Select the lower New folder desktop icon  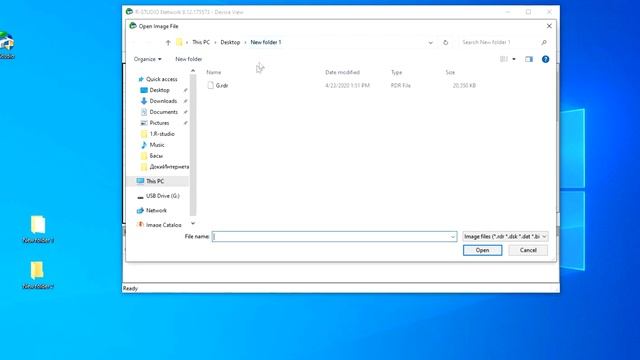(38, 276)
